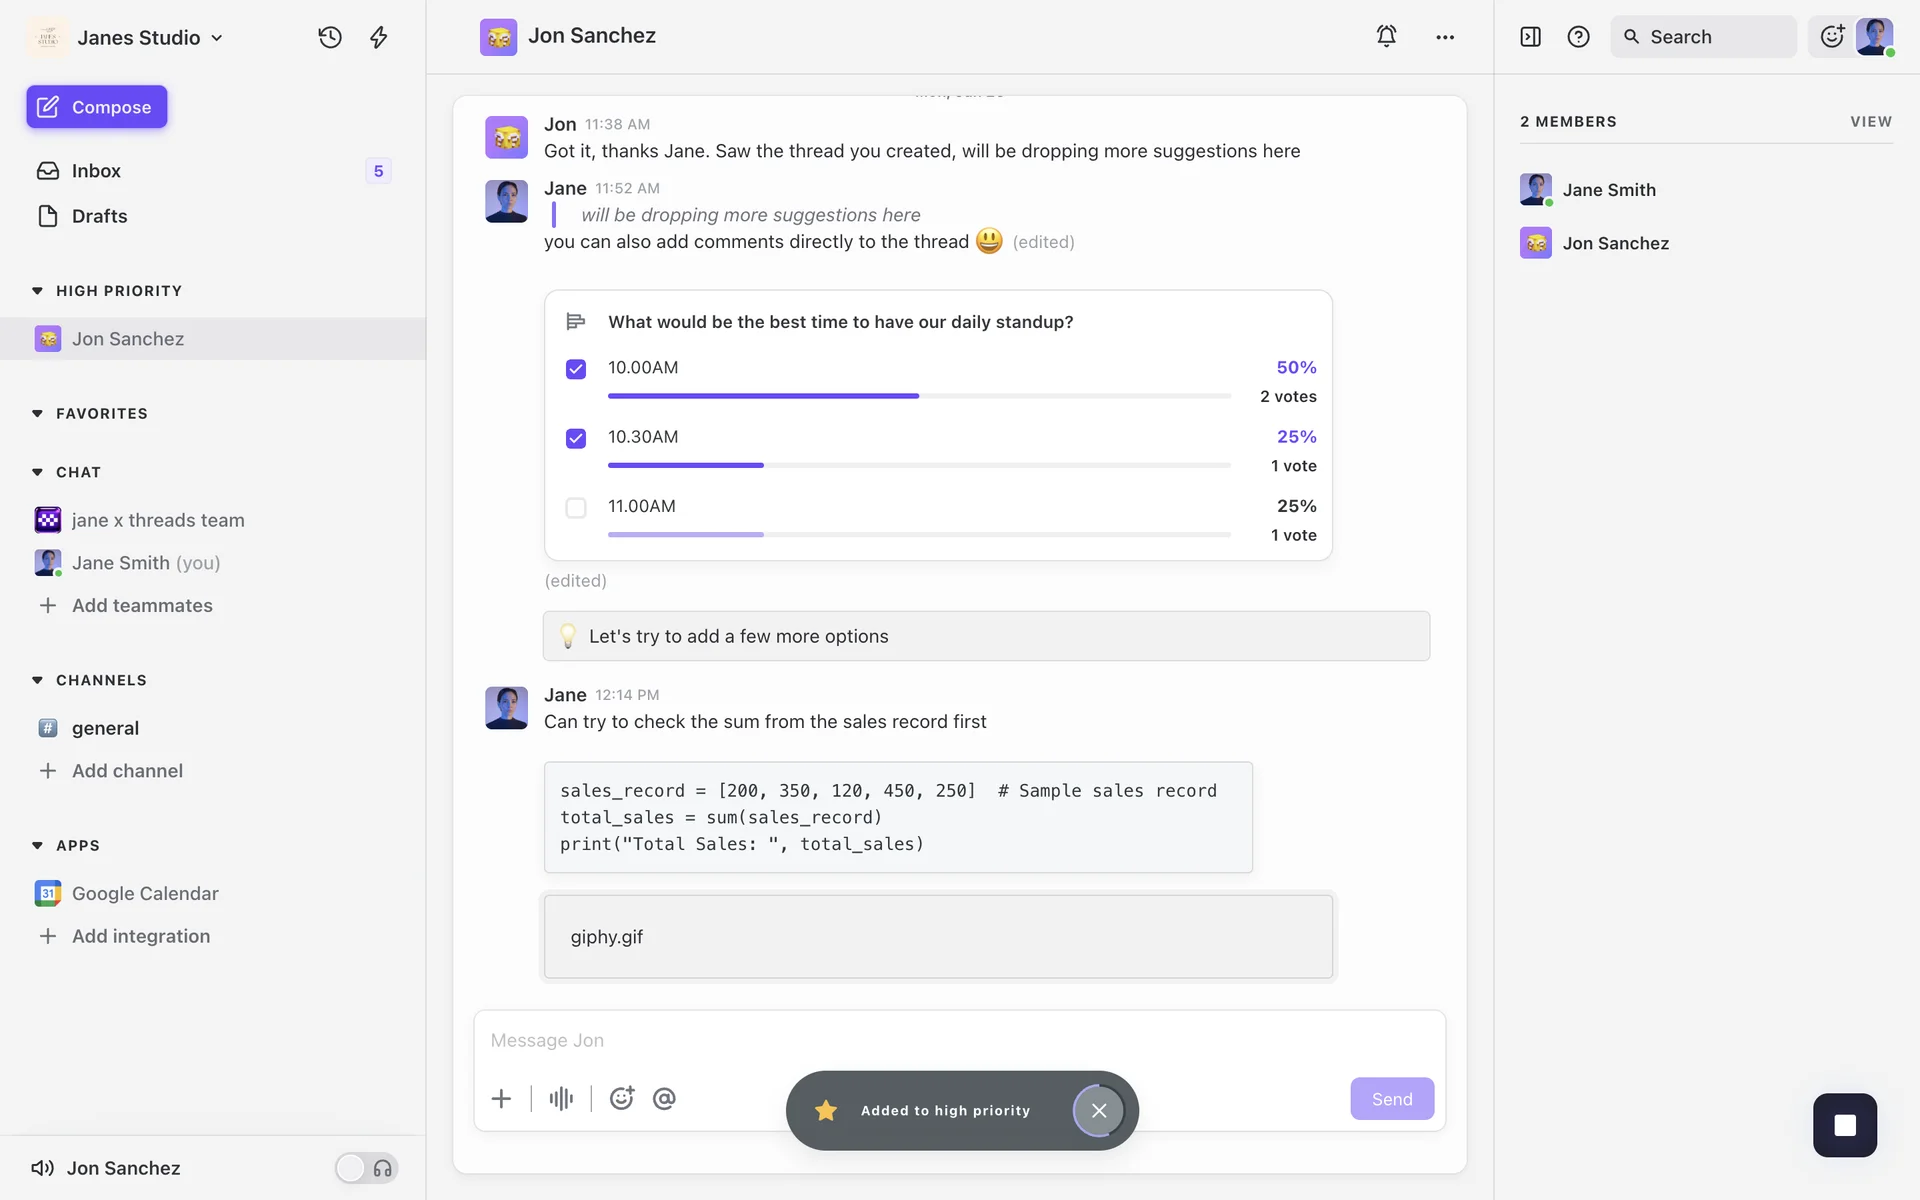Viewport: 1920px width, 1200px height.
Task: Toggle the headphones huddle switch
Action: [x=366, y=1168]
